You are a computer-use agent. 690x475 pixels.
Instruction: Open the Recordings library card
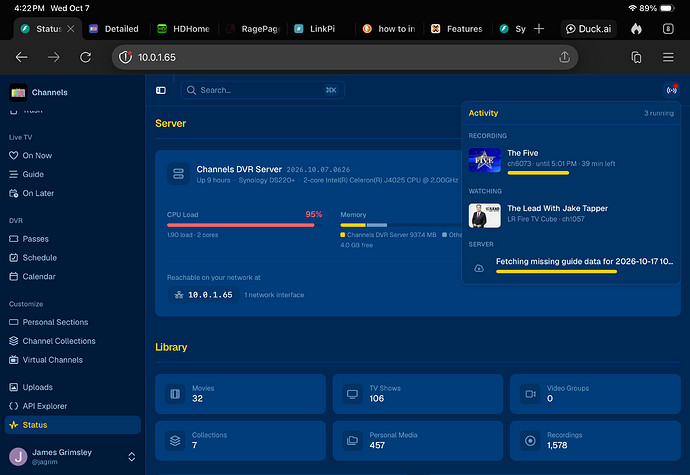[x=595, y=441]
